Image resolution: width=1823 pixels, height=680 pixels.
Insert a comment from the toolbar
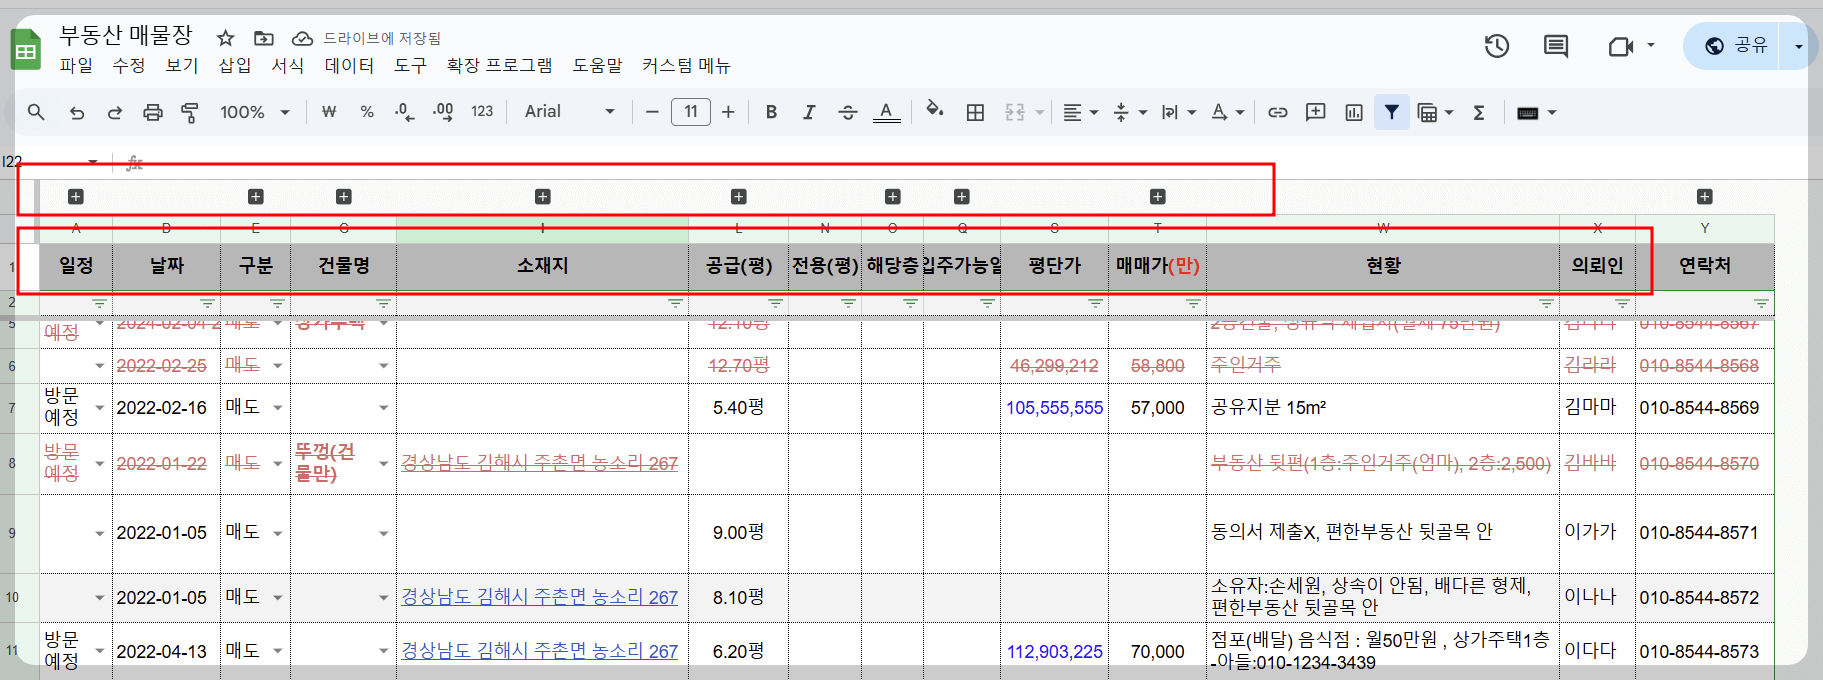pos(1316,112)
